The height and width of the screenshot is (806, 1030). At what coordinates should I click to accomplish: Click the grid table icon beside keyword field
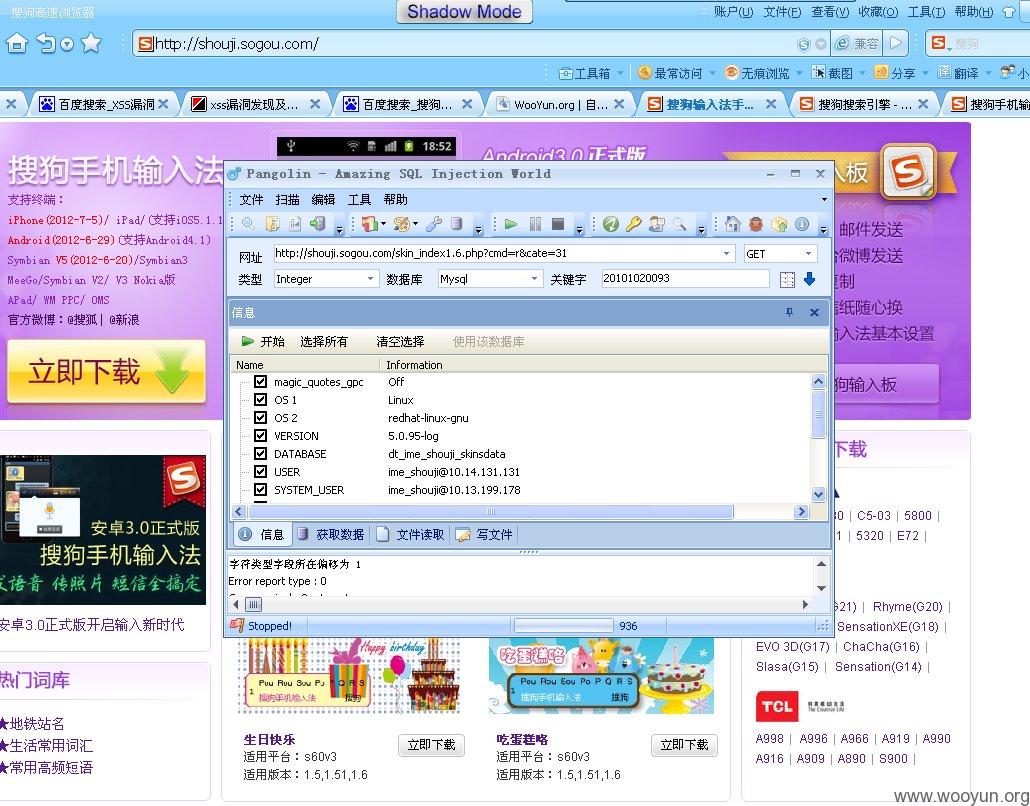[x=787, y=279]
